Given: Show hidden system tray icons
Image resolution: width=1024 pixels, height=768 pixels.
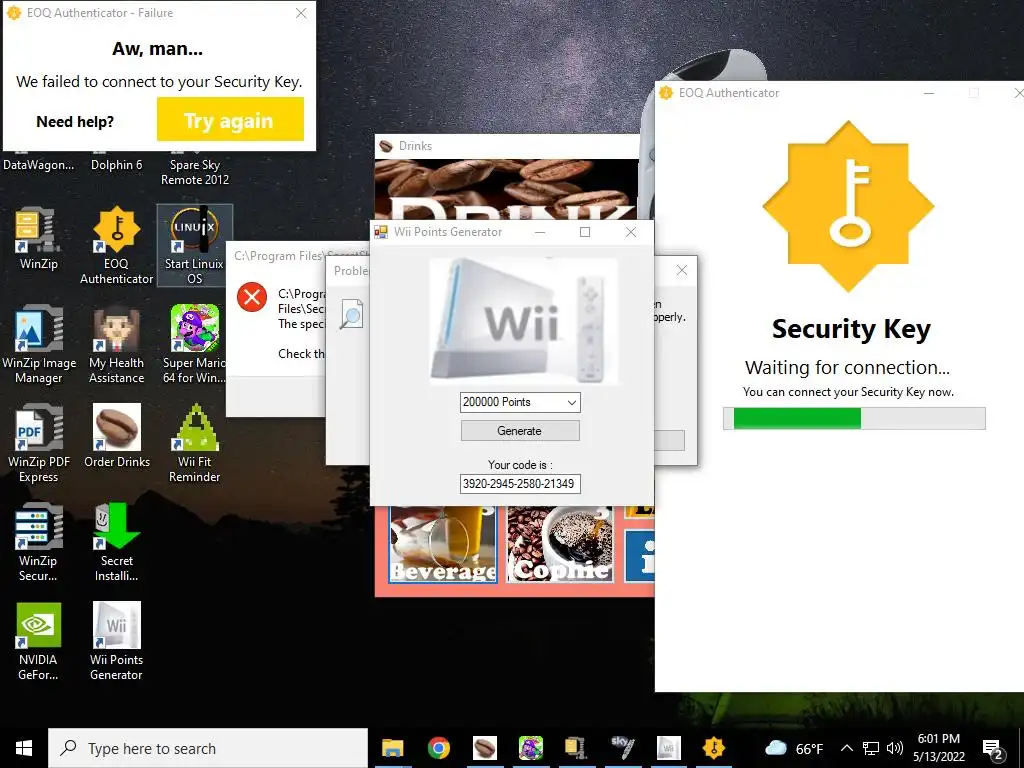Looking at the screenshot, I should click(846, 748).
